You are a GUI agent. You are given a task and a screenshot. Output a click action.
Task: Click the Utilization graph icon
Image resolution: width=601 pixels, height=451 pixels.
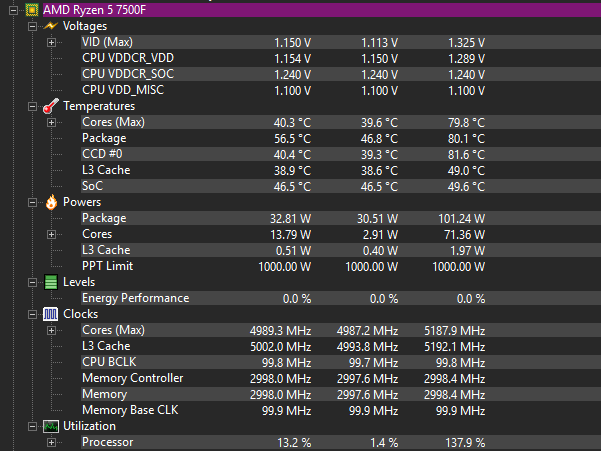click(x=51, y=426)
